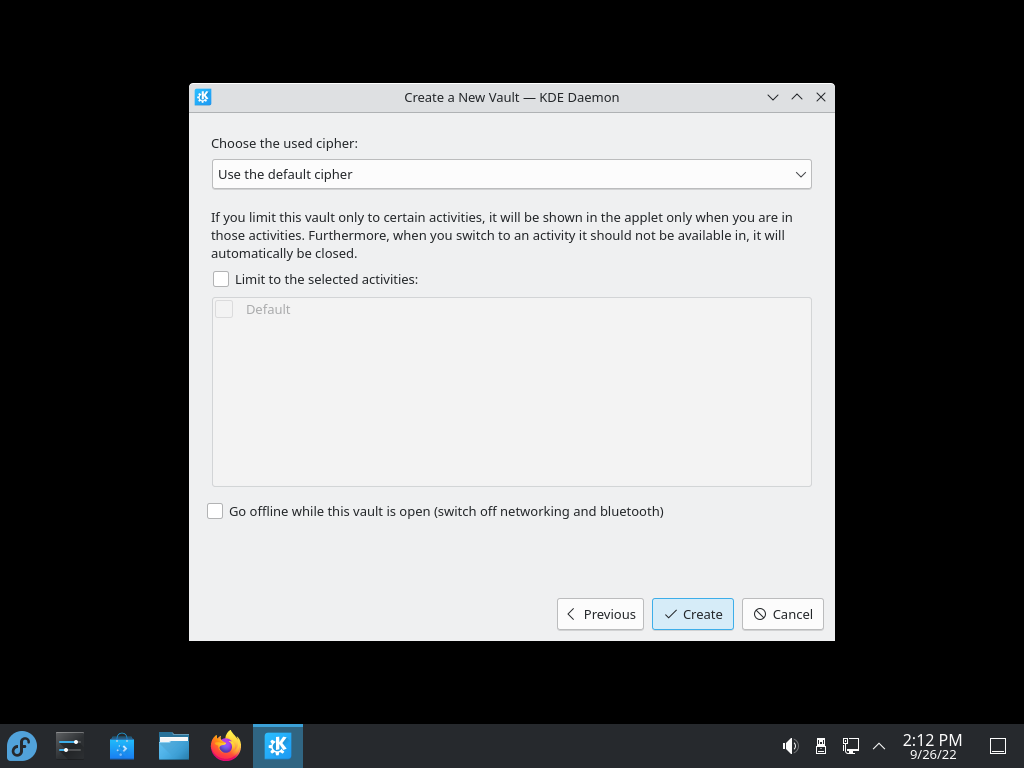Click the Show Desktop icon

tap(998, 746)
